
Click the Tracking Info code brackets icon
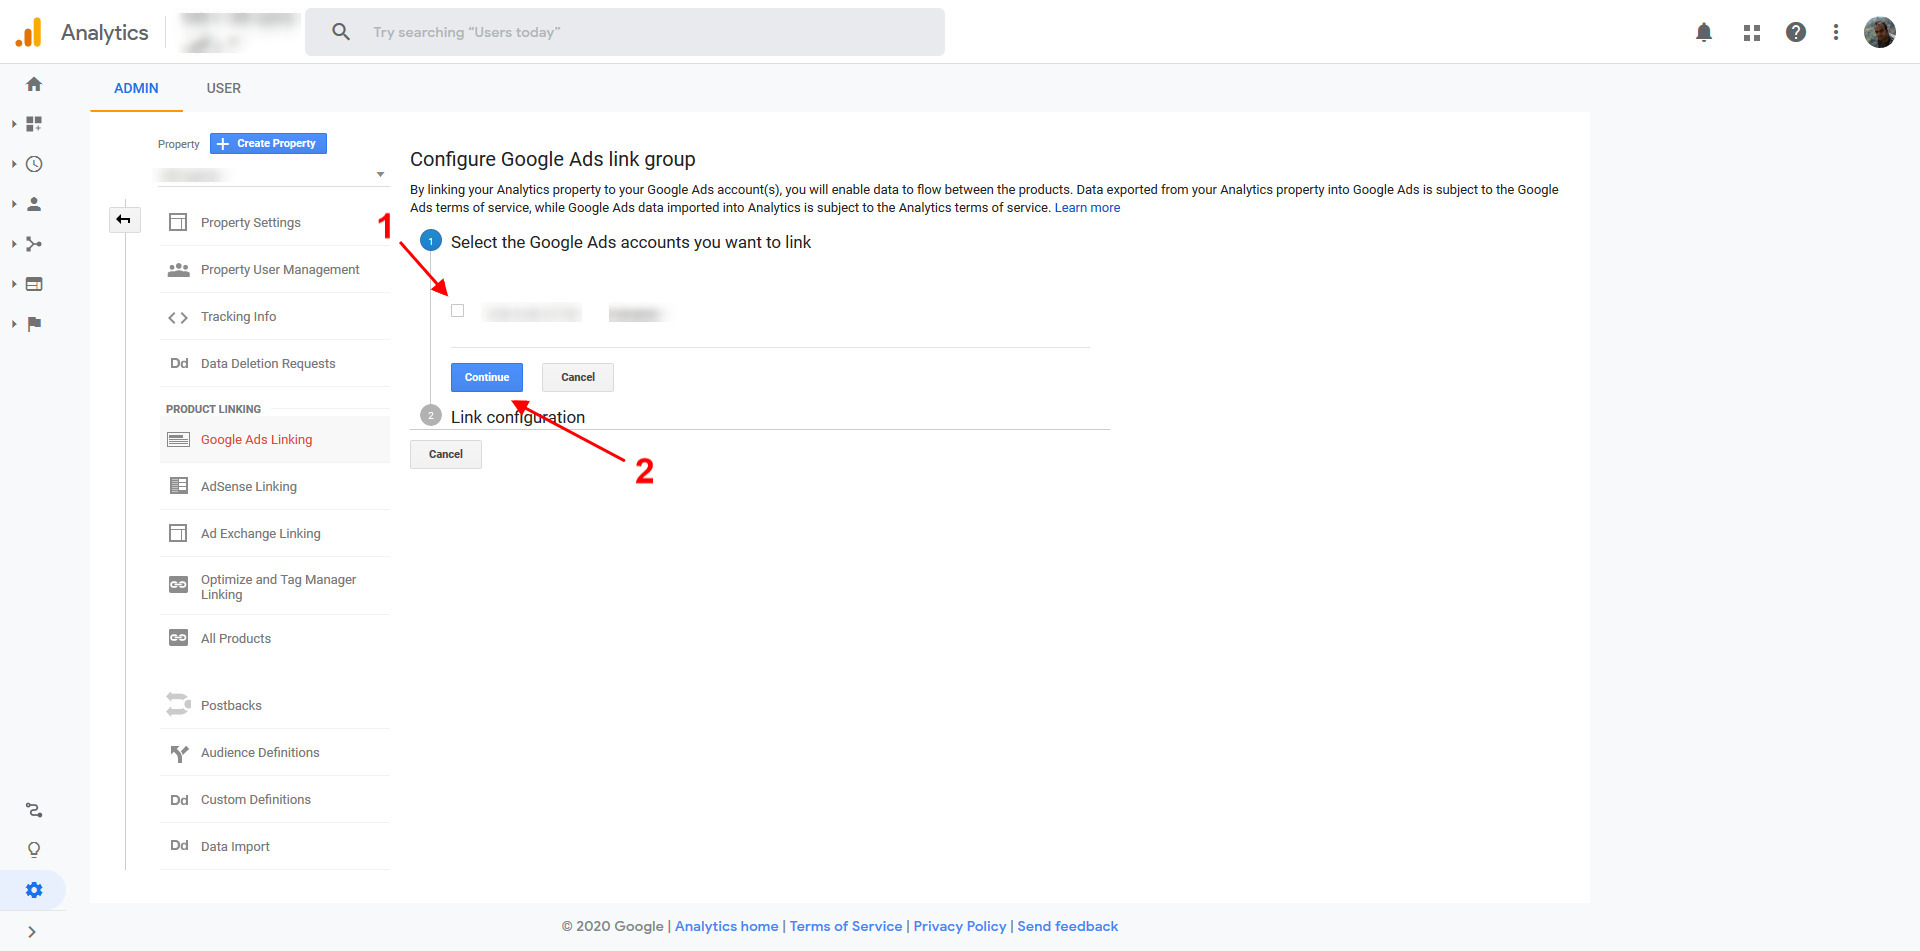pos(178,317)
